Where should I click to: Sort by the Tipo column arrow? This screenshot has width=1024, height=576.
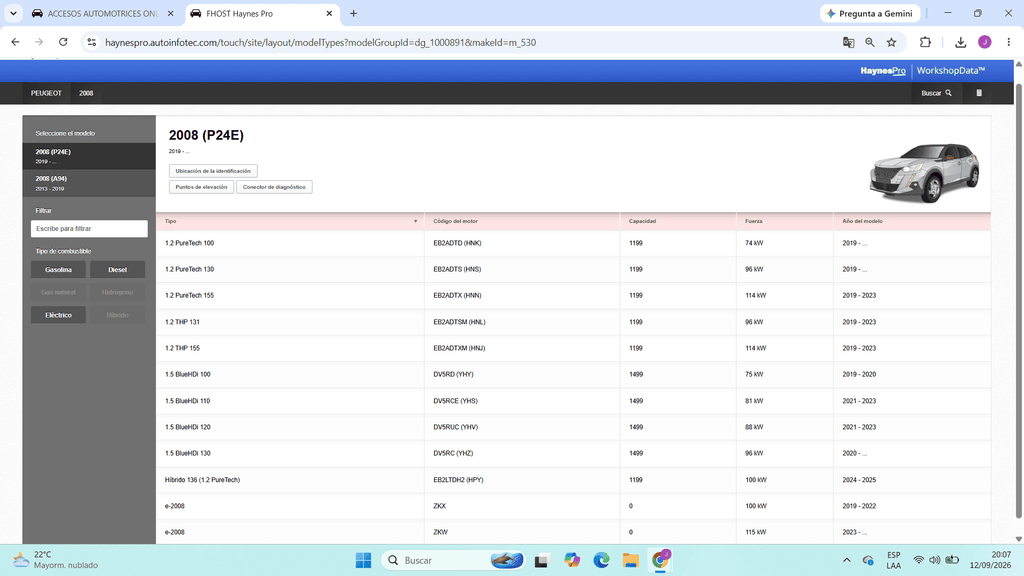click(x=415, y=221)
